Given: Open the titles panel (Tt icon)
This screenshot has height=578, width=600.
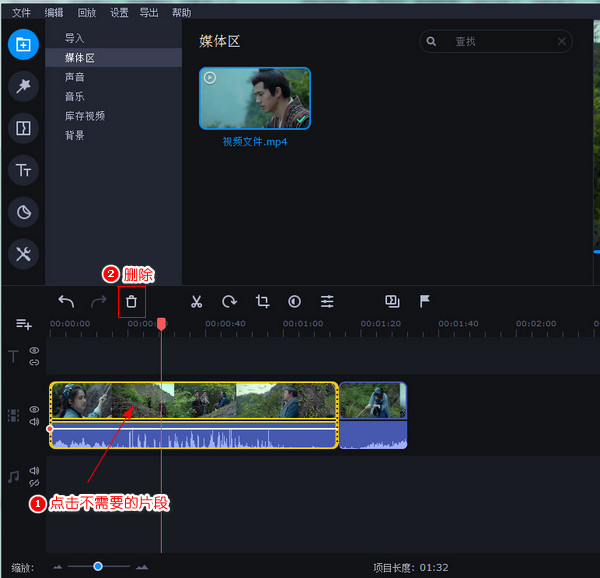Looking at the screenshot, I should click(23, 170).
